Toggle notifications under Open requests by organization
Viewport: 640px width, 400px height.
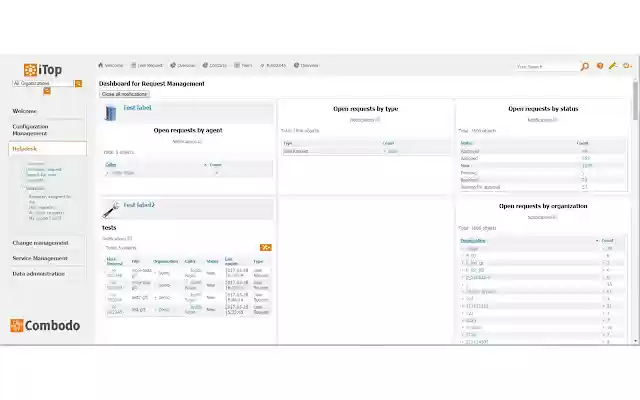pos(542,217)
